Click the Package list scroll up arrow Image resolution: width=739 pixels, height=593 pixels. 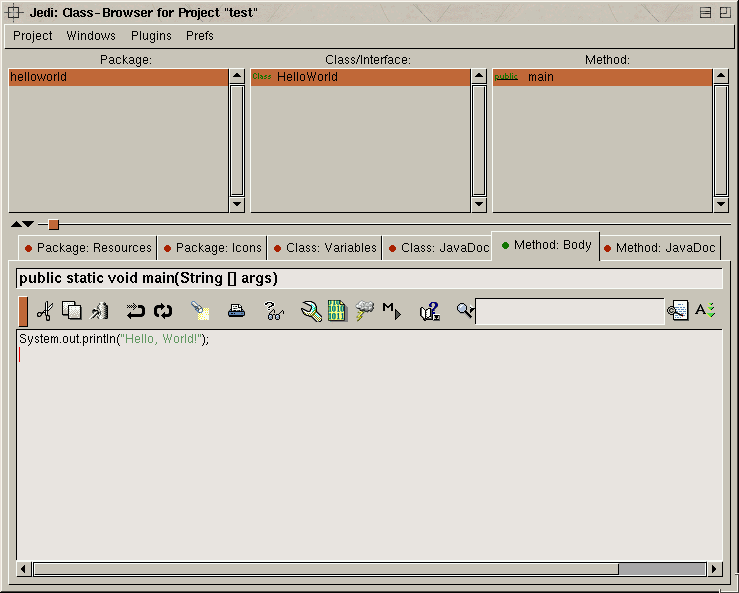tap(237, 76)
